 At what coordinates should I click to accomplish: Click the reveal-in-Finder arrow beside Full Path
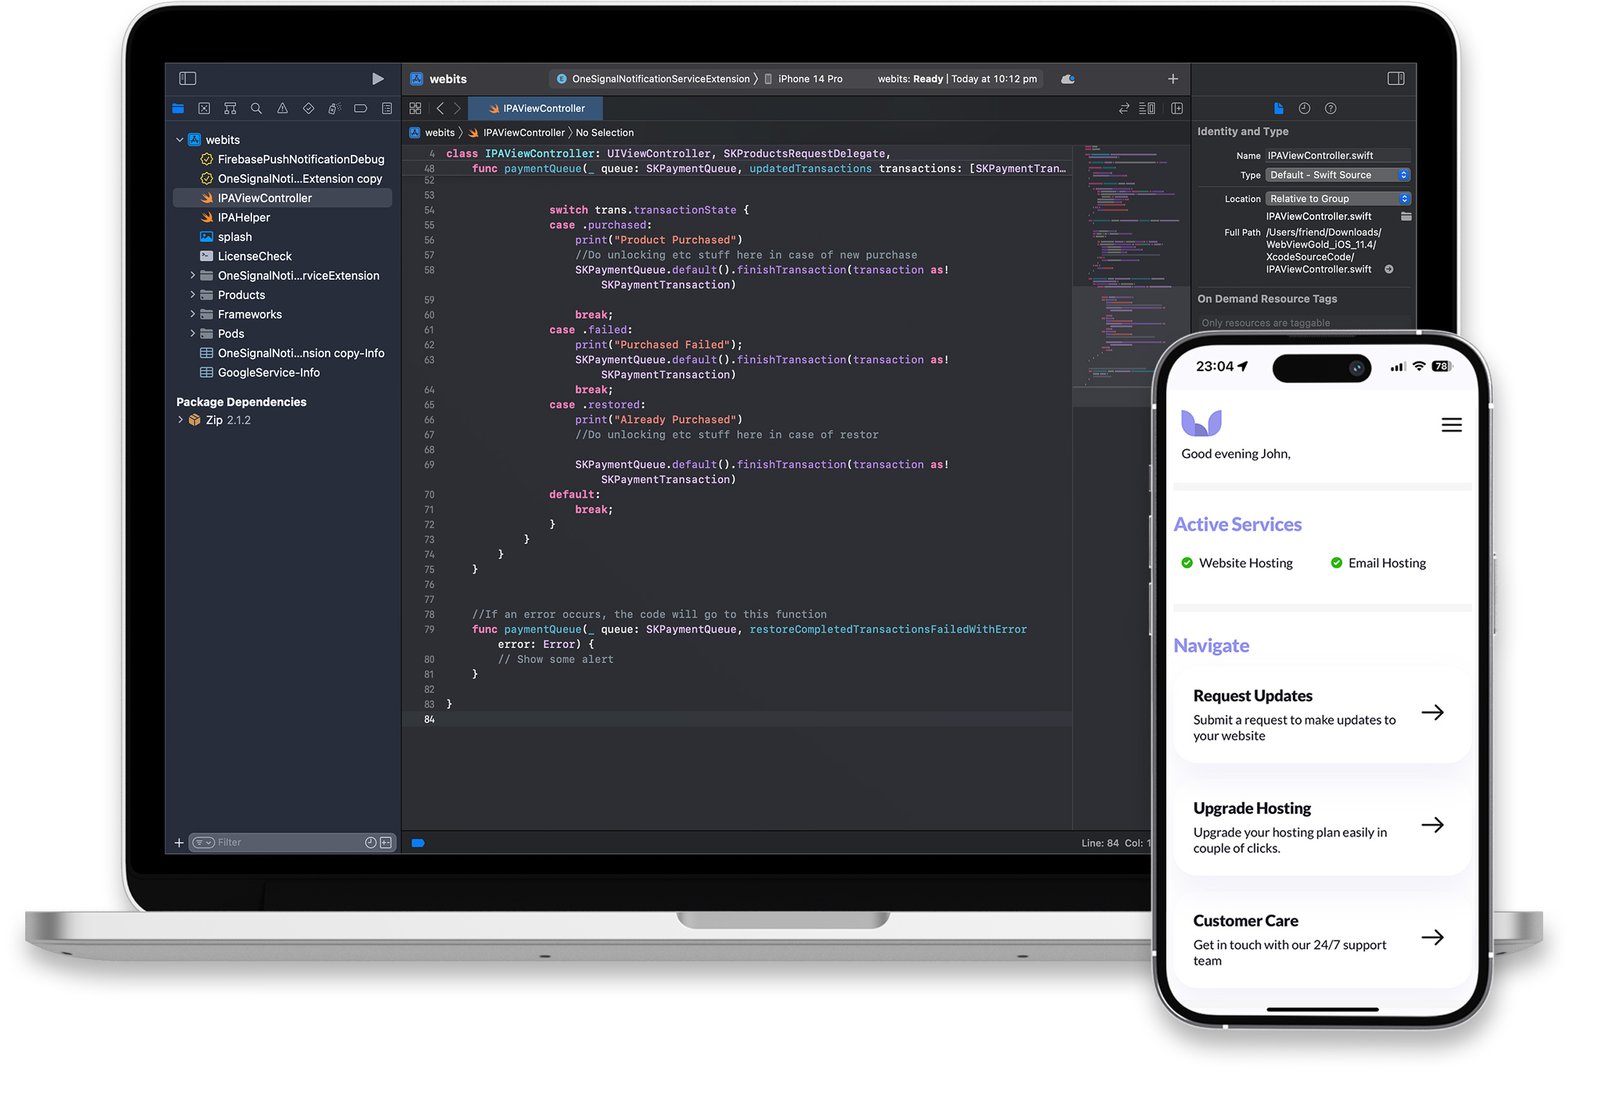pyautogui.click(x=1389, y=269)
